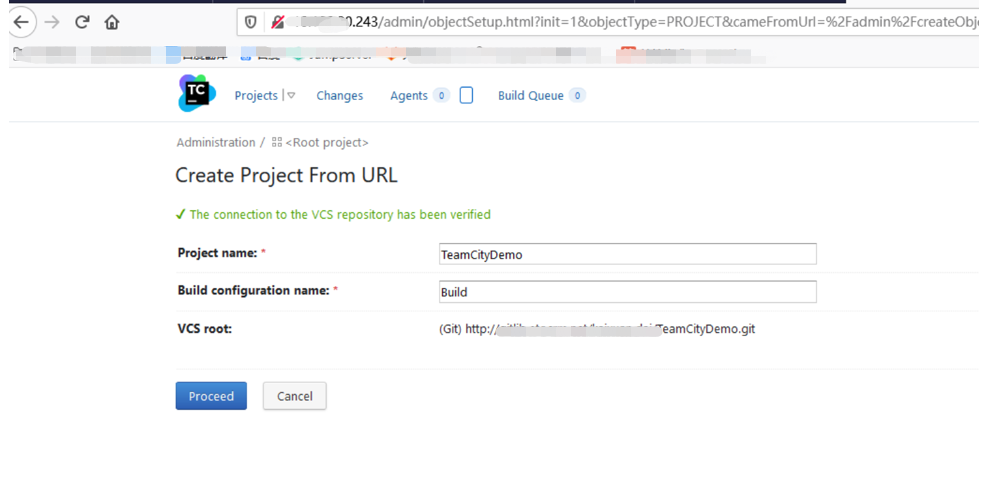Image resolution: width=992 pixels, height=501 pixels.
Task: Click the Proceed button
Action: [211, 396]
